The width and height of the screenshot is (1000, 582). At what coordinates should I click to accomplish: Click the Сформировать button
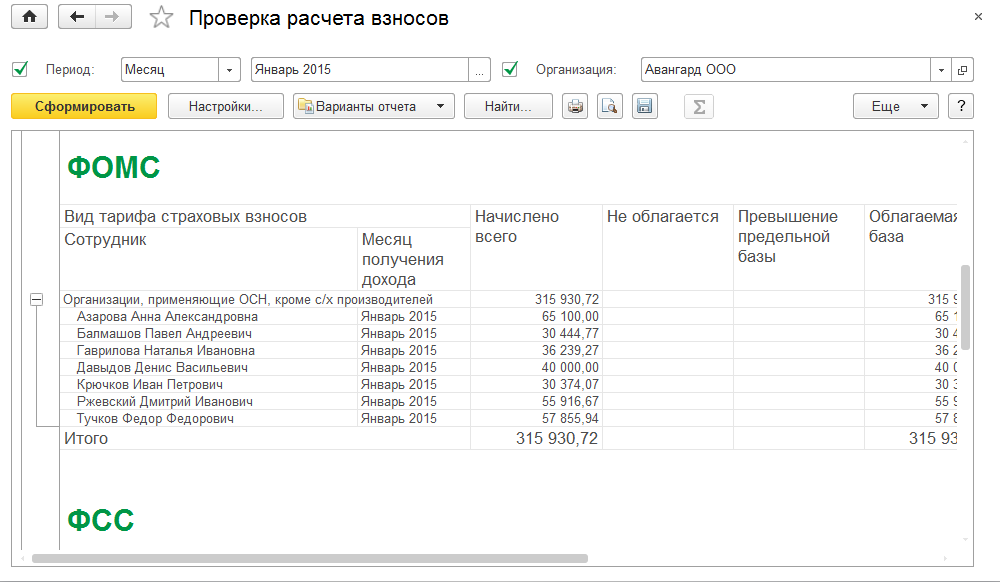[84, 107]
